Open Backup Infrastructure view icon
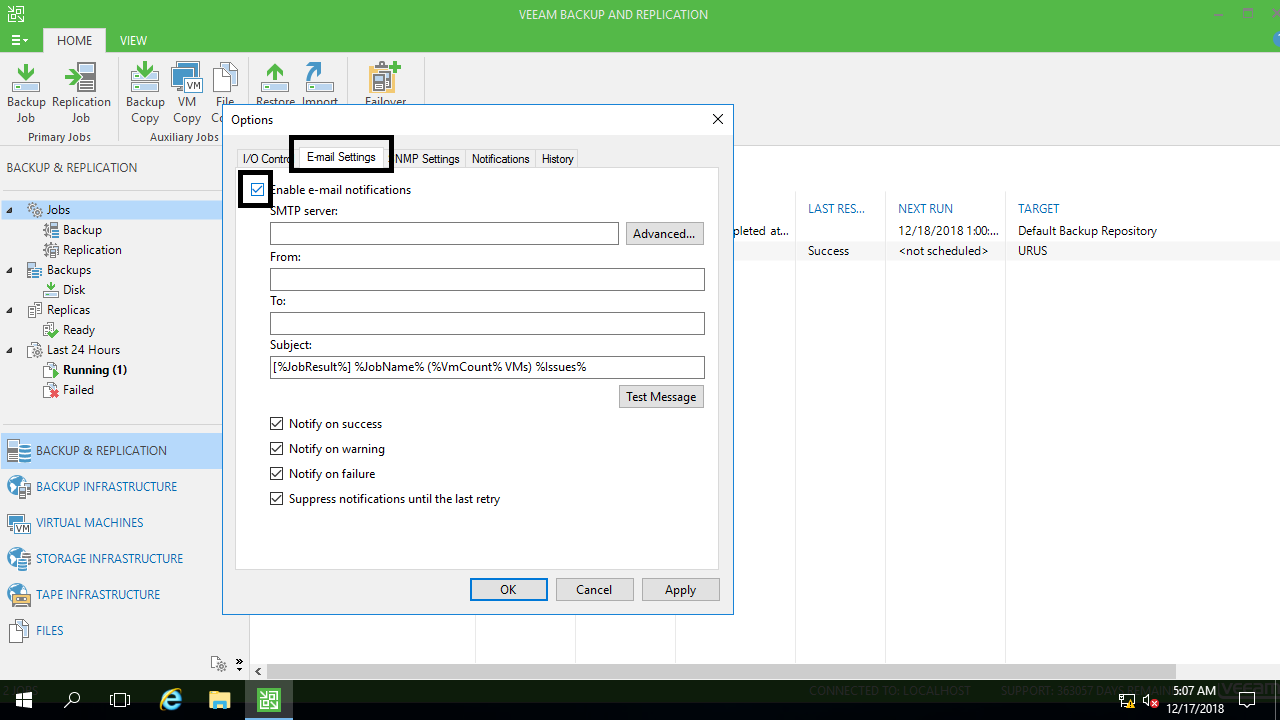 (x=19, y=487)
